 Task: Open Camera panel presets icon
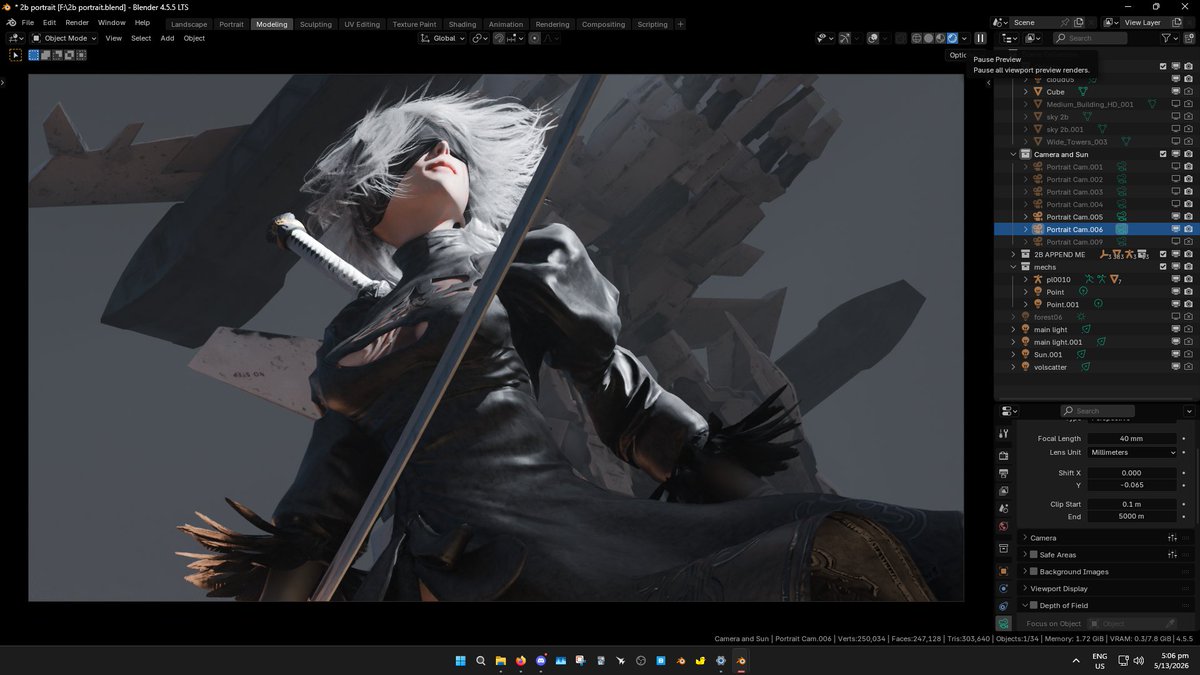coord(1173,538)
